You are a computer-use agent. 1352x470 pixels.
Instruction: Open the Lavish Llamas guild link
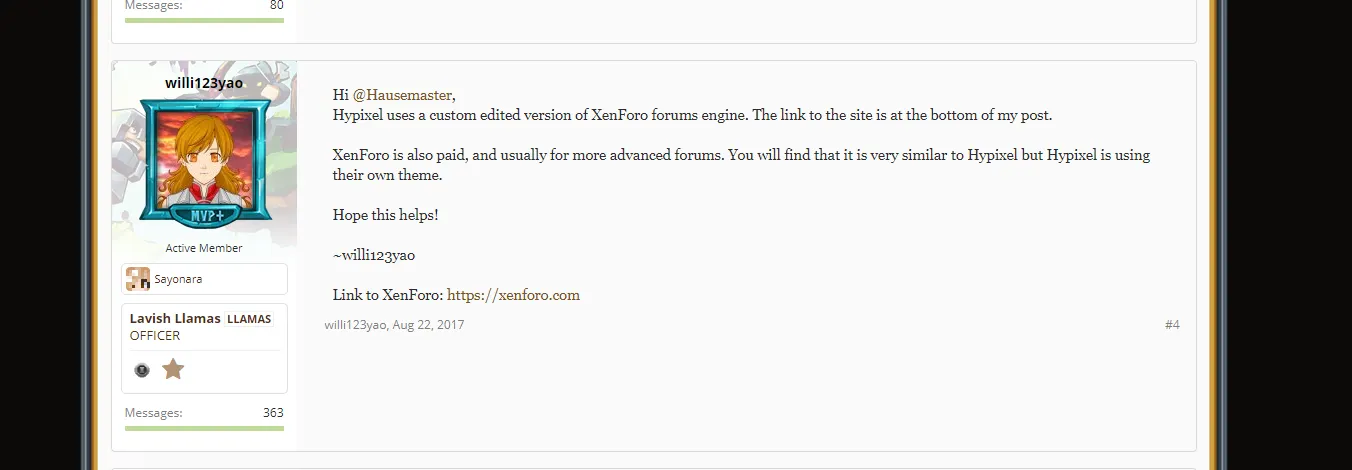pos(175,318)
